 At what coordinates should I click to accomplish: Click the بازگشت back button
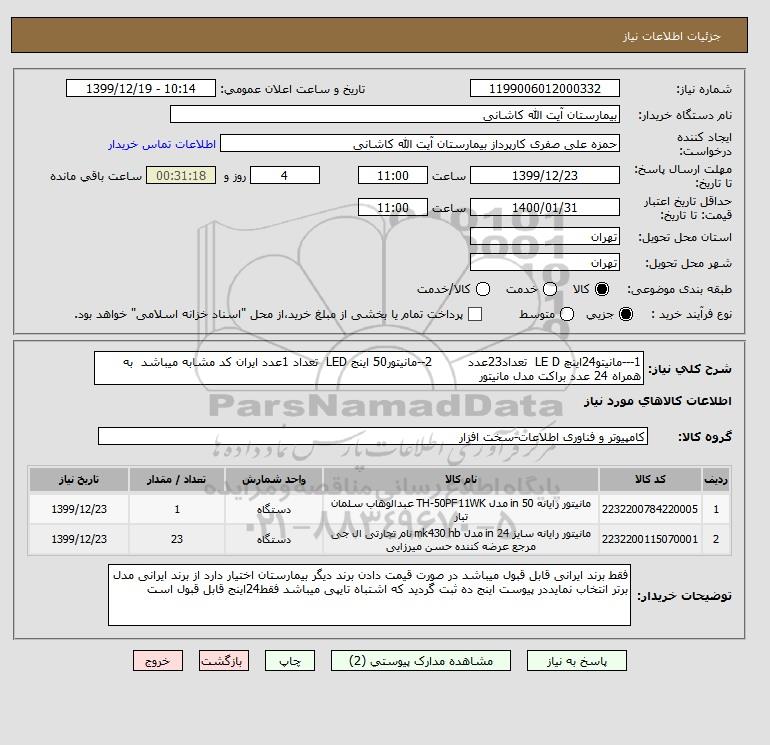[224, 661]
